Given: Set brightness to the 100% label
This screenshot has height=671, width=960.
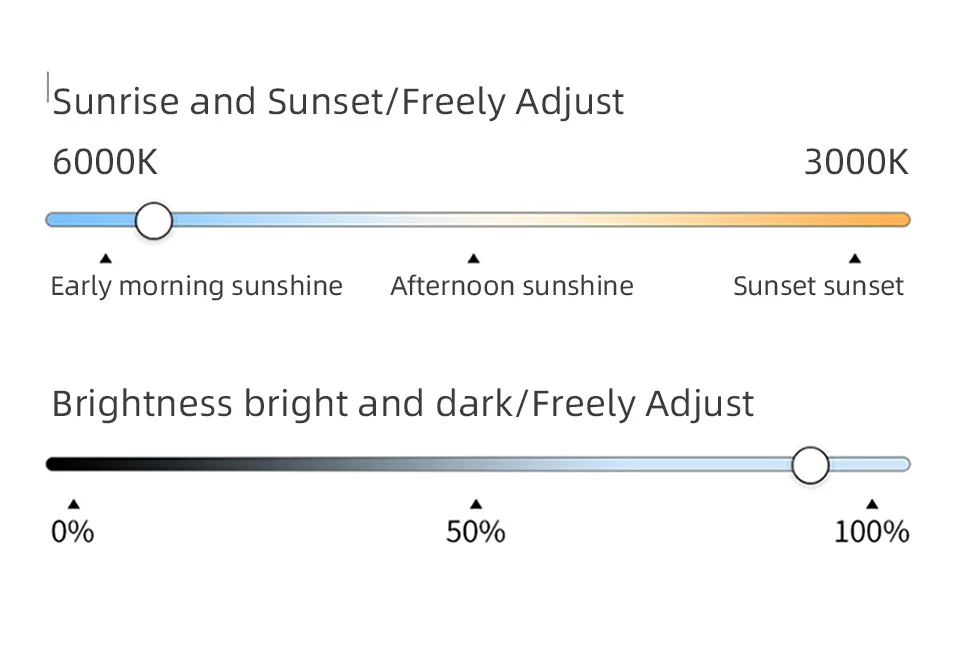Looking at the screenshot, I should pos(872,532).
